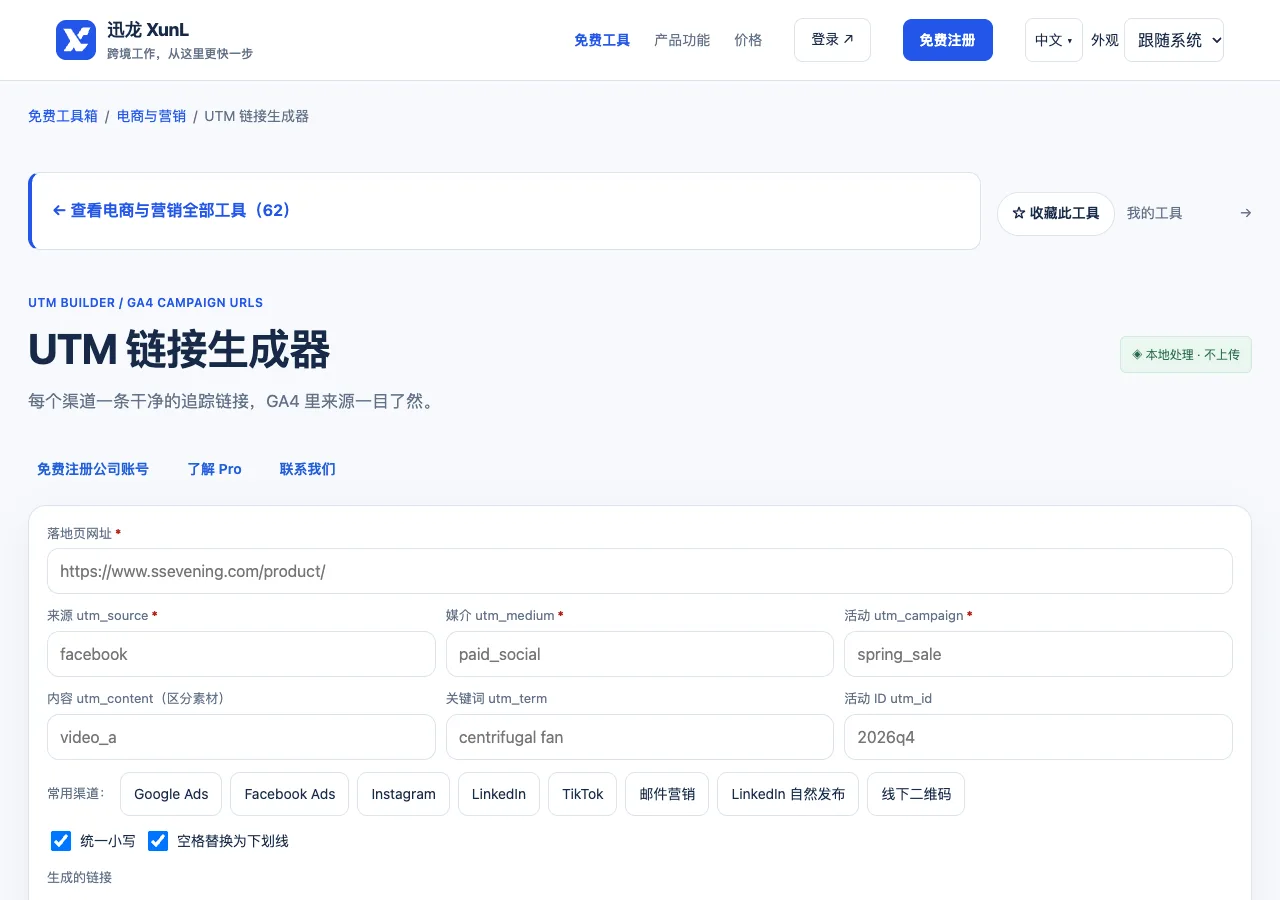Toggle the 统一小写 checkbox
This screenshot has width=1280, height=900.
pos(61,841)
